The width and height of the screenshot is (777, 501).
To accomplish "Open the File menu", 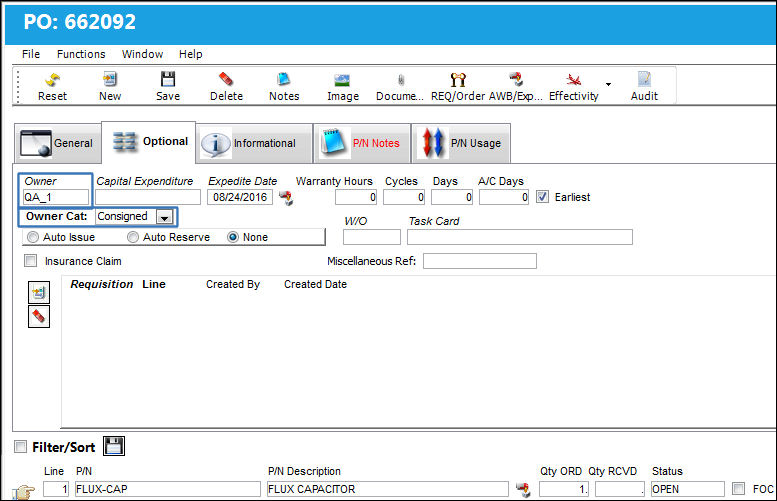I will point(31,54).
